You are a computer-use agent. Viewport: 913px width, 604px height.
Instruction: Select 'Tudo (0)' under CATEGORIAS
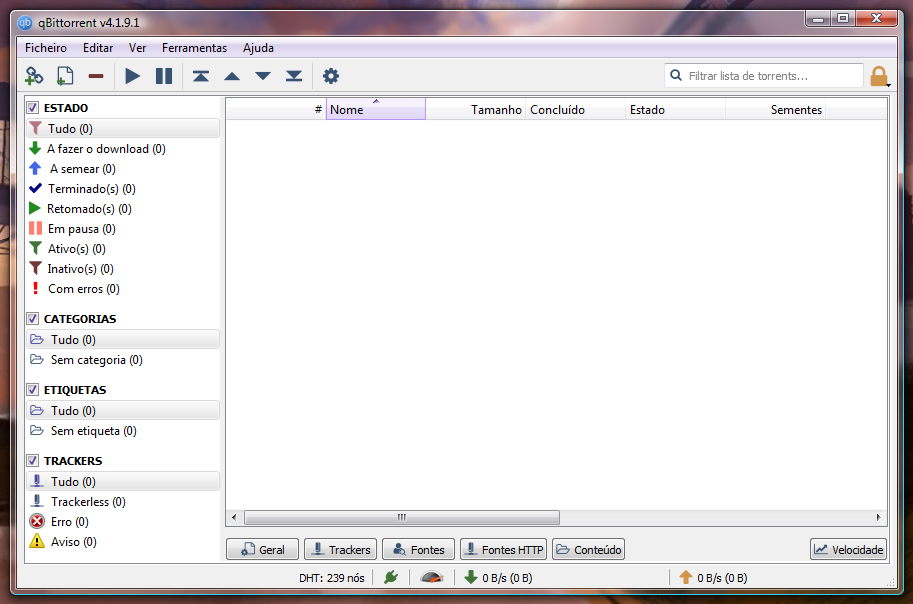pyautogui.click(x=123, y=340)
